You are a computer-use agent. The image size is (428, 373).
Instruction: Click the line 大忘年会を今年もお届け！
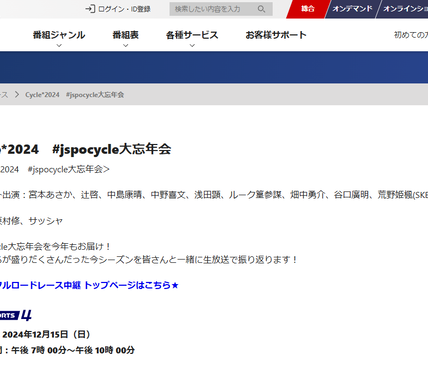coord(59,247)
